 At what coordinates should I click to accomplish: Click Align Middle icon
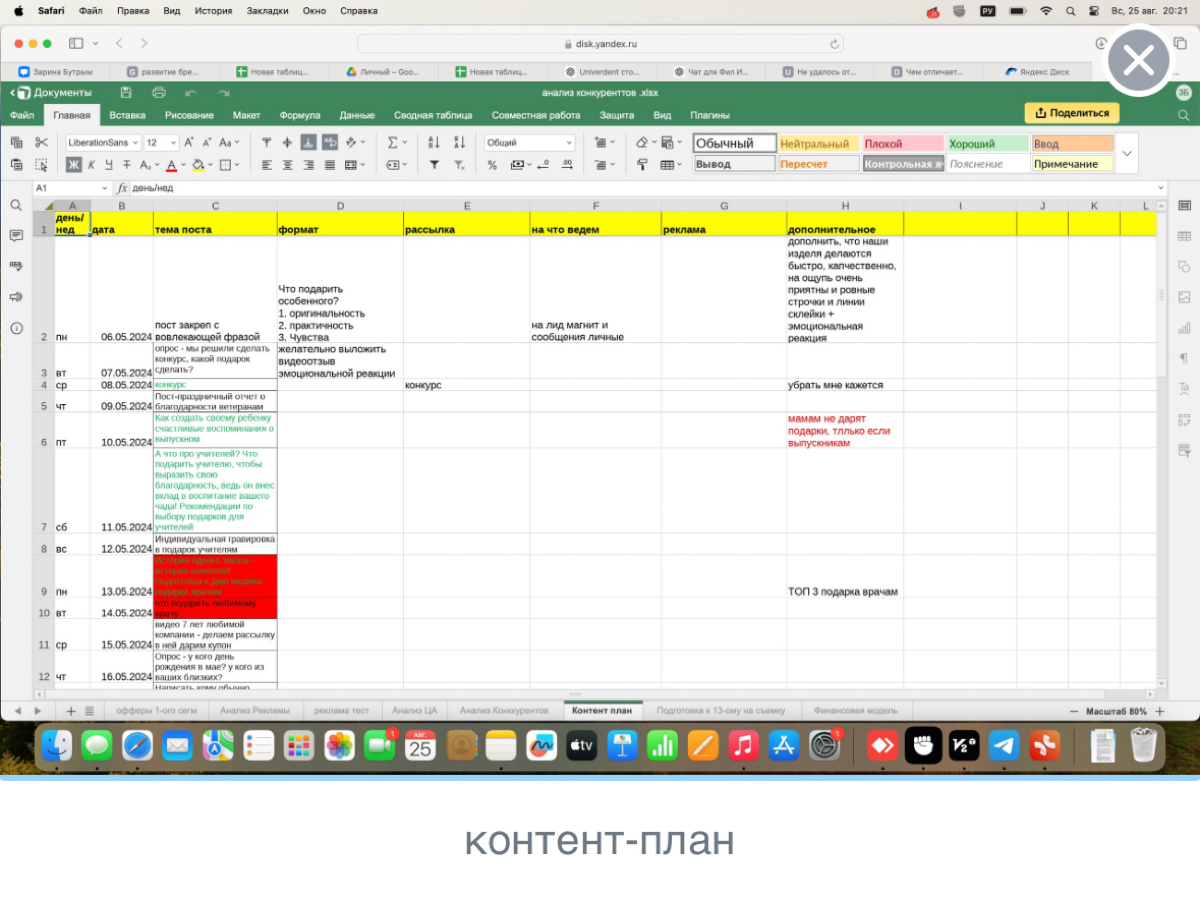(x=288, y=142)
